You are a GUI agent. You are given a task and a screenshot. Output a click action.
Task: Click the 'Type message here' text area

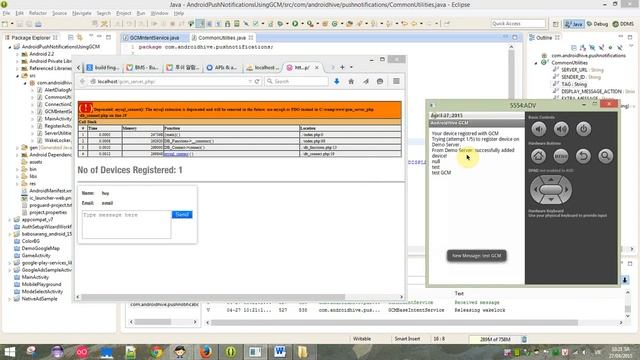pyautogui.click(x=127, y=224)
